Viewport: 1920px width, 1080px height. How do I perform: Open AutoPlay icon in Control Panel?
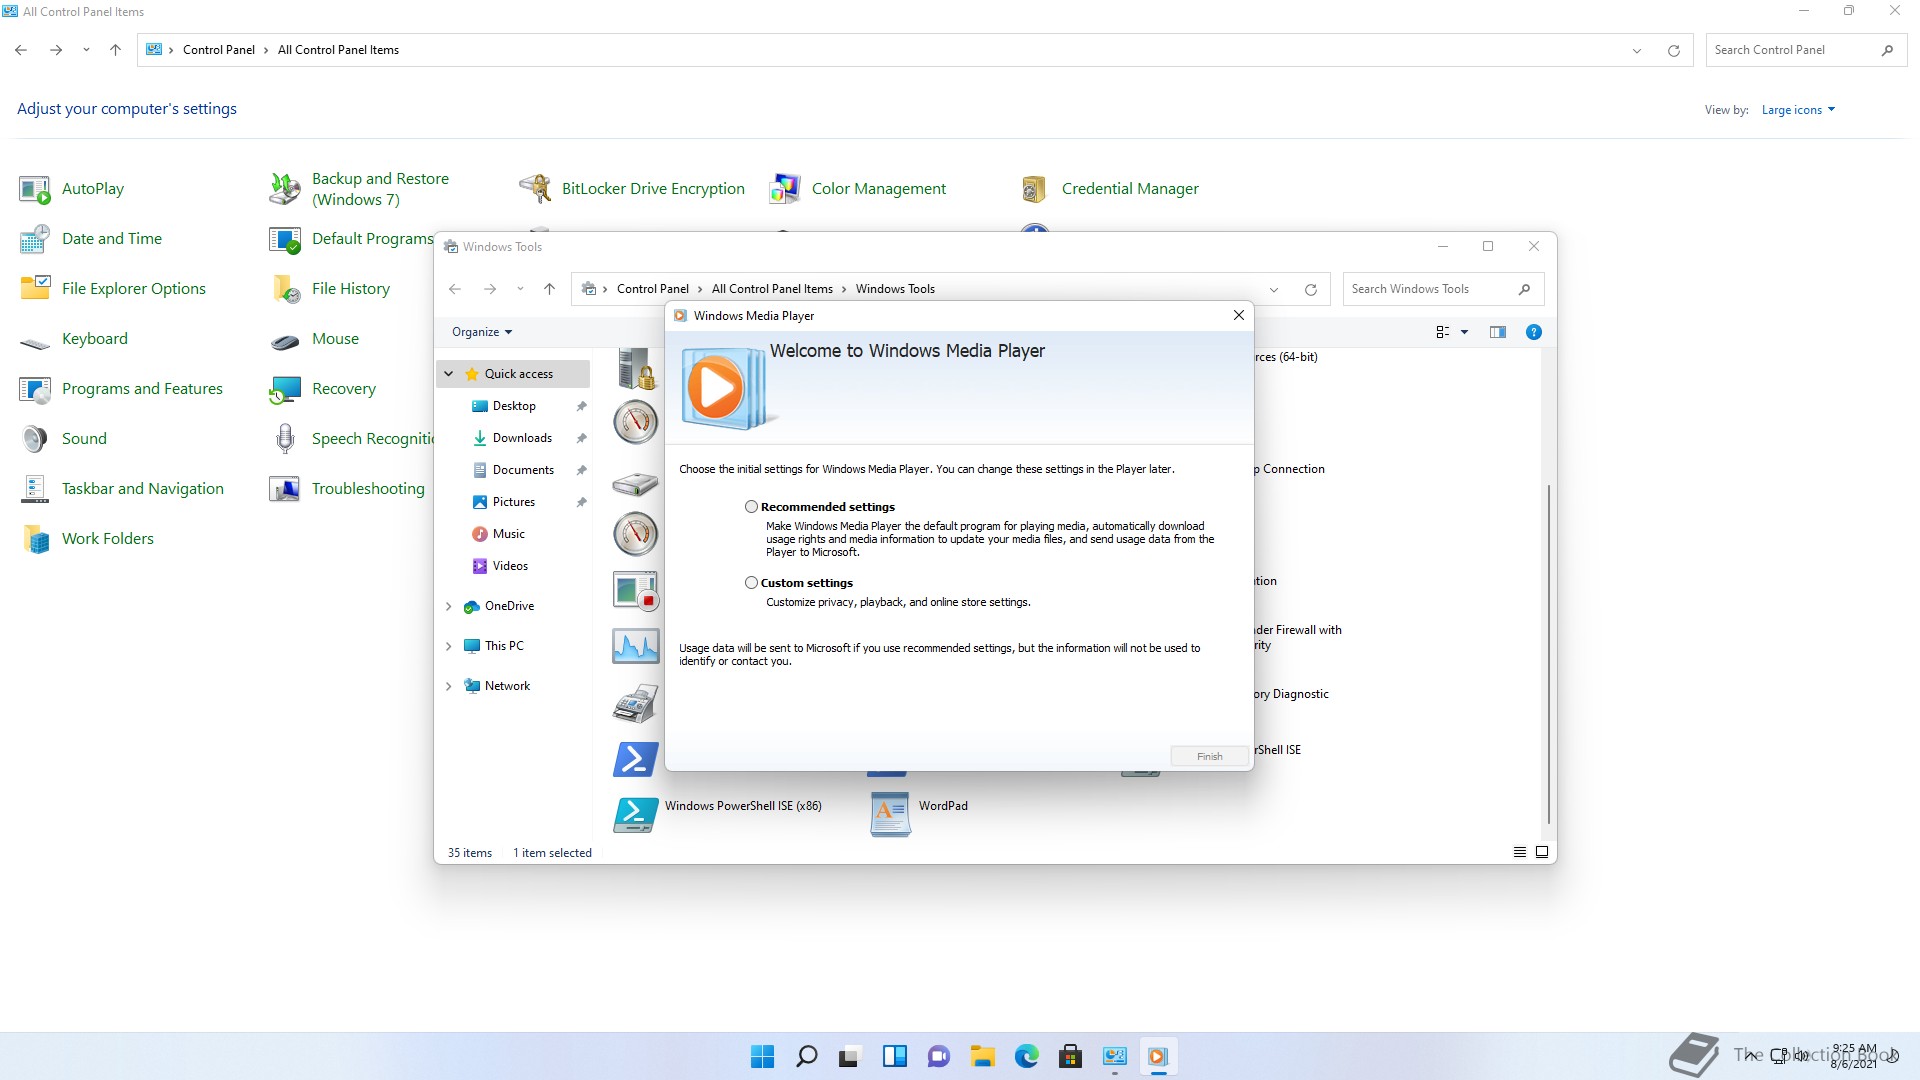pos(35,189)
